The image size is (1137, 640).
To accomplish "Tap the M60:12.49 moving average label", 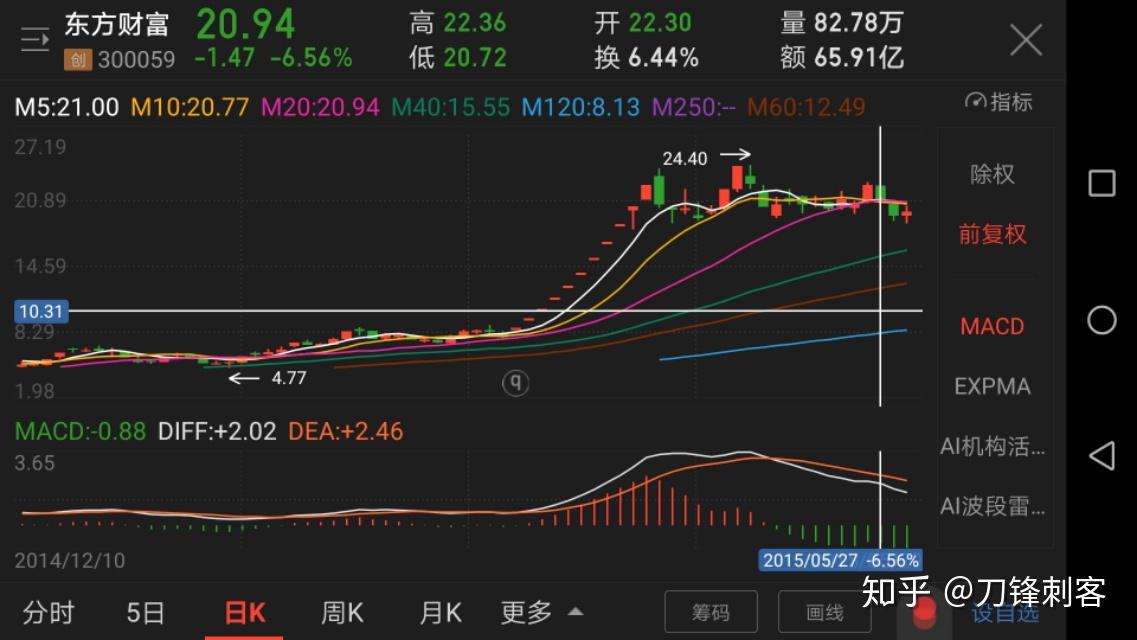I will pyautogui.click(x=806, y=107).
